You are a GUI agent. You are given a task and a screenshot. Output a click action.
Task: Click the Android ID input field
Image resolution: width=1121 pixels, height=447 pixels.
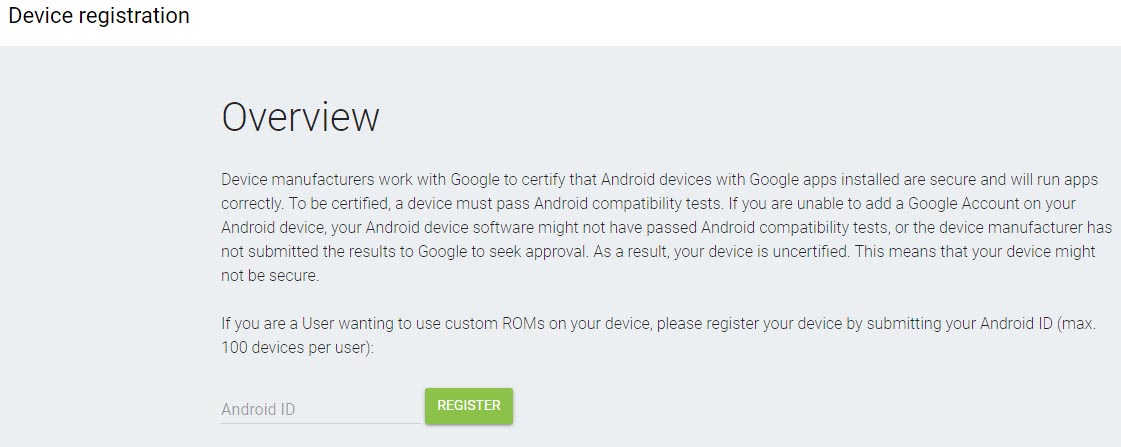320,409
